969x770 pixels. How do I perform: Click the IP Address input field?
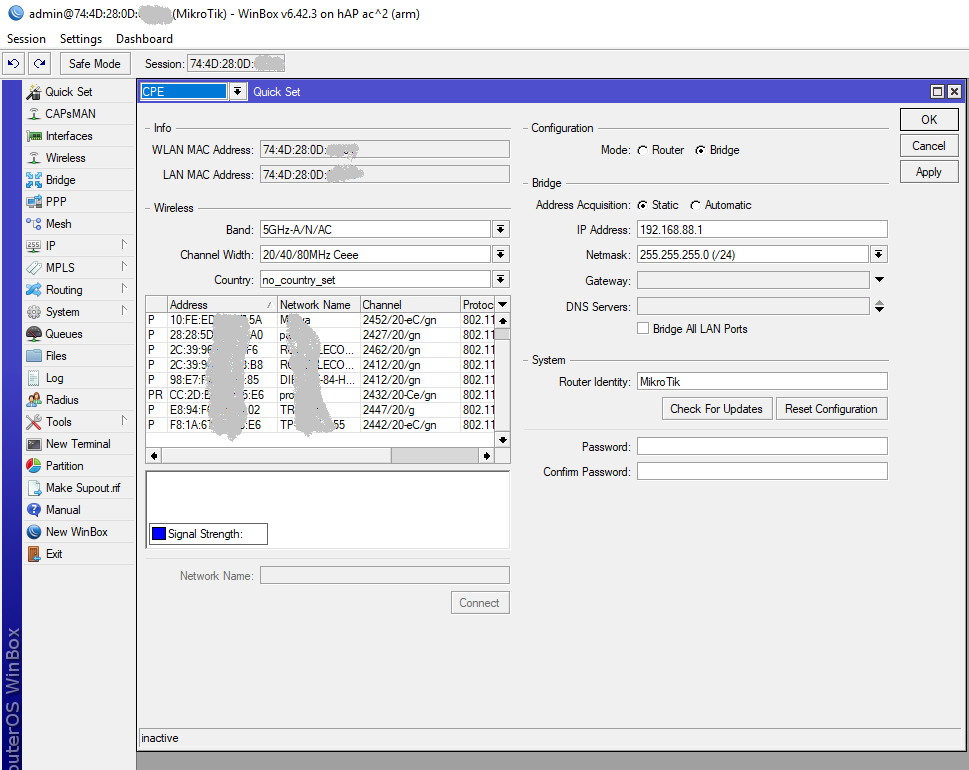pos(762,229)
